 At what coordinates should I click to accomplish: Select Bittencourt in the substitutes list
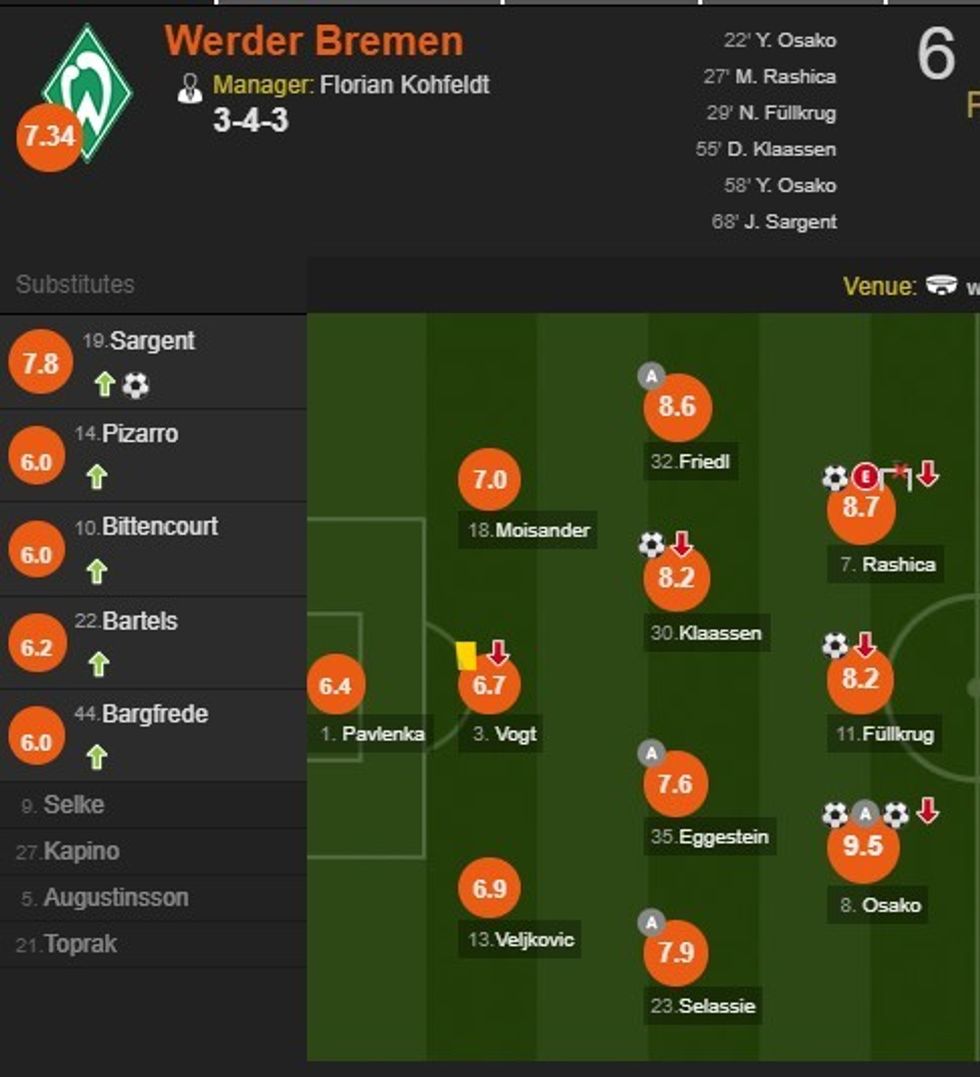point(159,527)
